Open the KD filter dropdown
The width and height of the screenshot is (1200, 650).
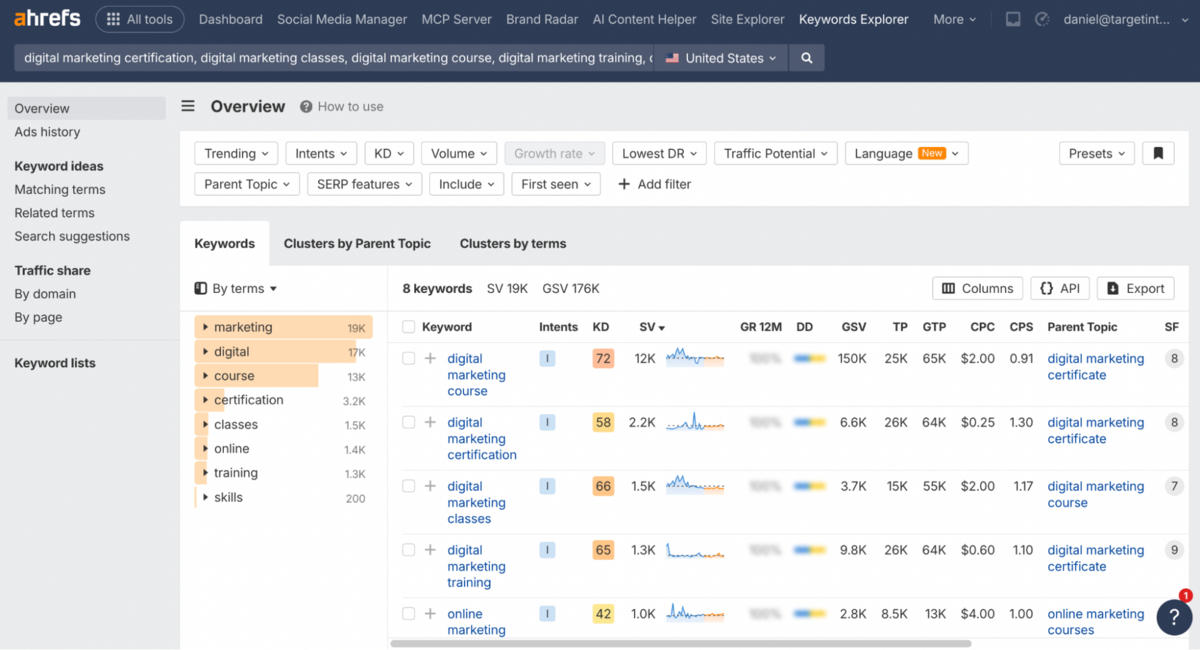389,153
